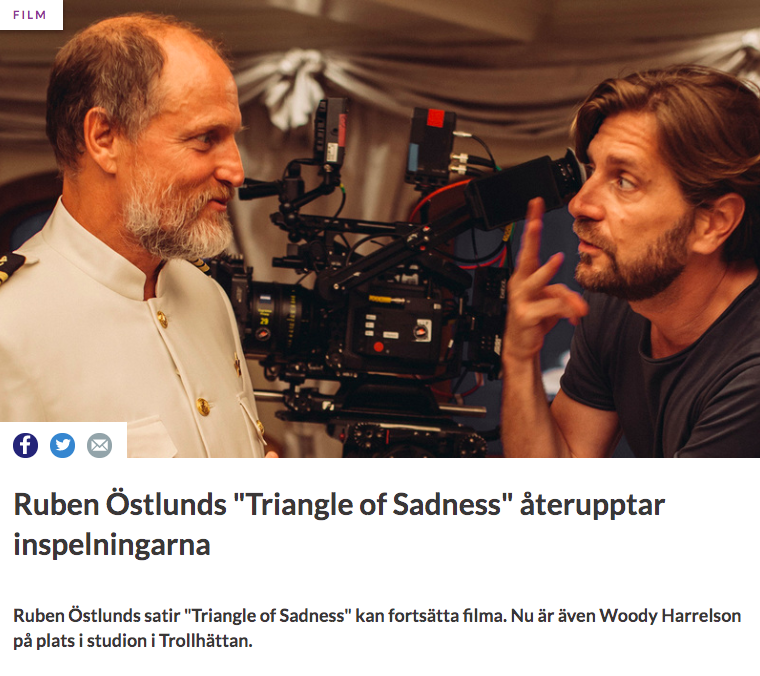
Task: Click the epaulette on the uniform shoulder
Action: click(x=11, y=267)
